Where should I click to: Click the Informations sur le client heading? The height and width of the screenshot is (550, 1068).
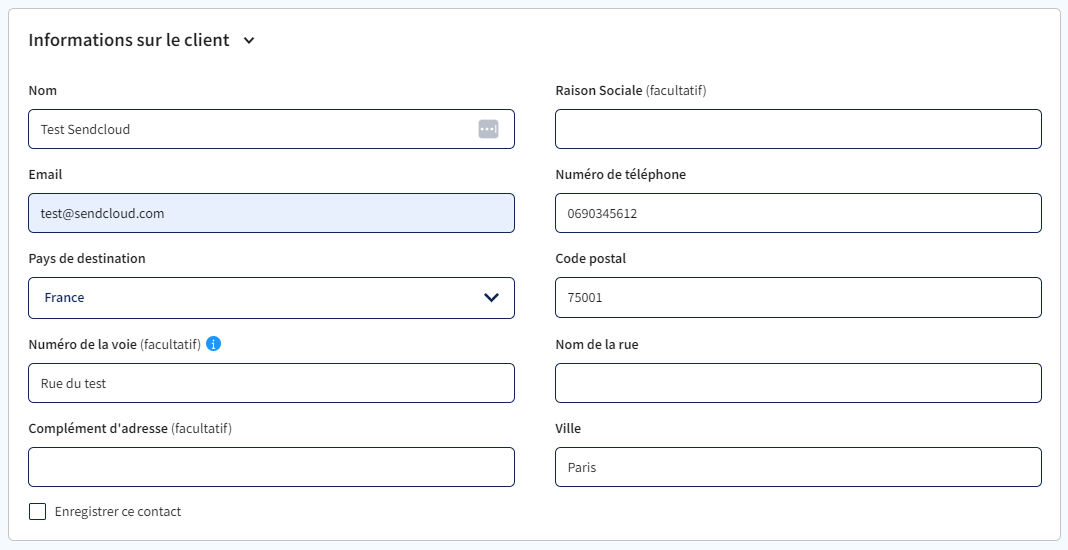[x=129, y=40]
